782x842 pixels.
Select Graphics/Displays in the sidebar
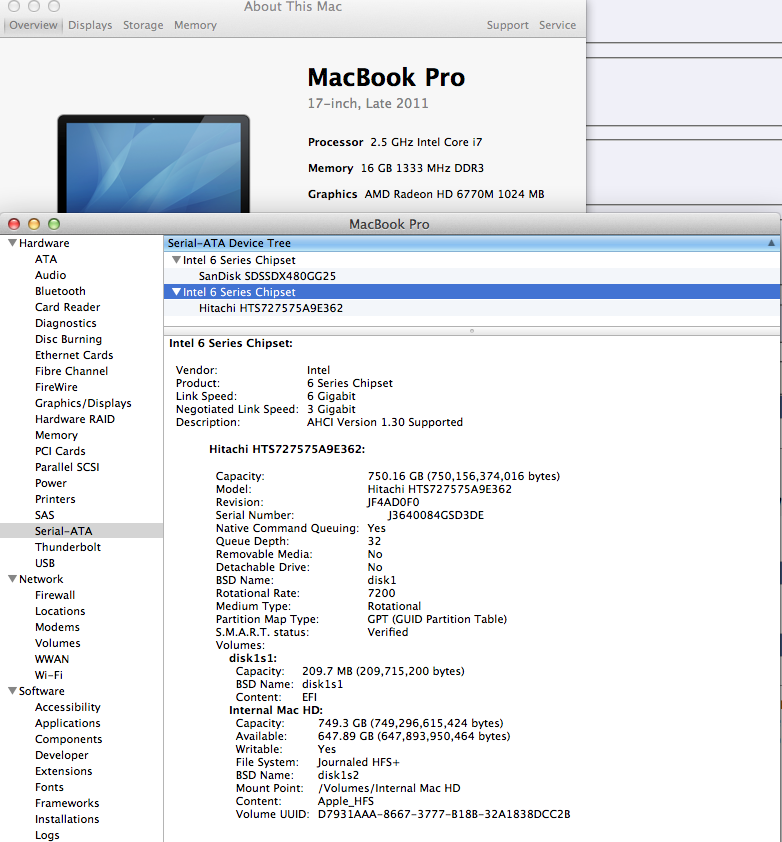(83, 403)
